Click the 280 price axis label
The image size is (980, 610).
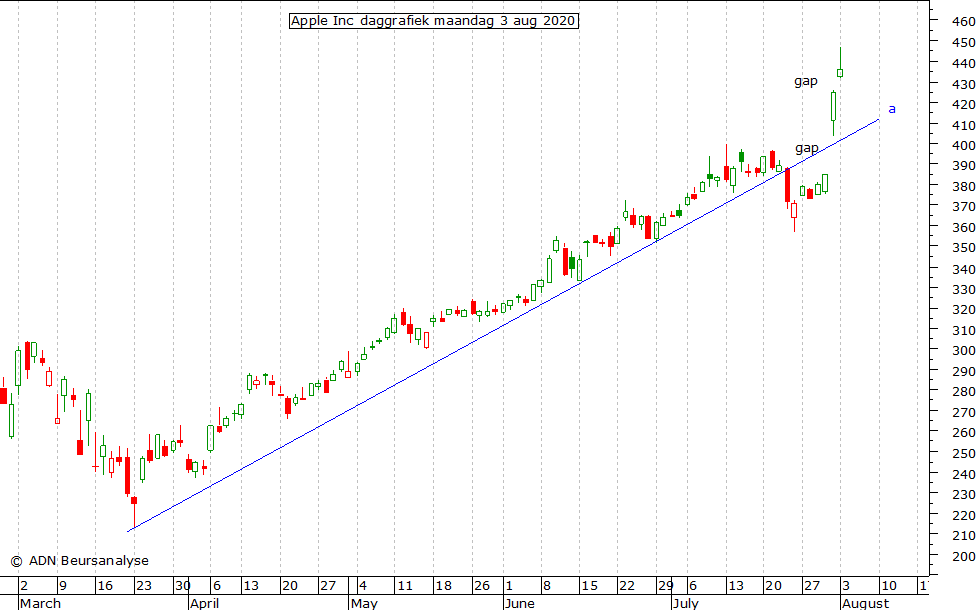(x=962, y=392)
